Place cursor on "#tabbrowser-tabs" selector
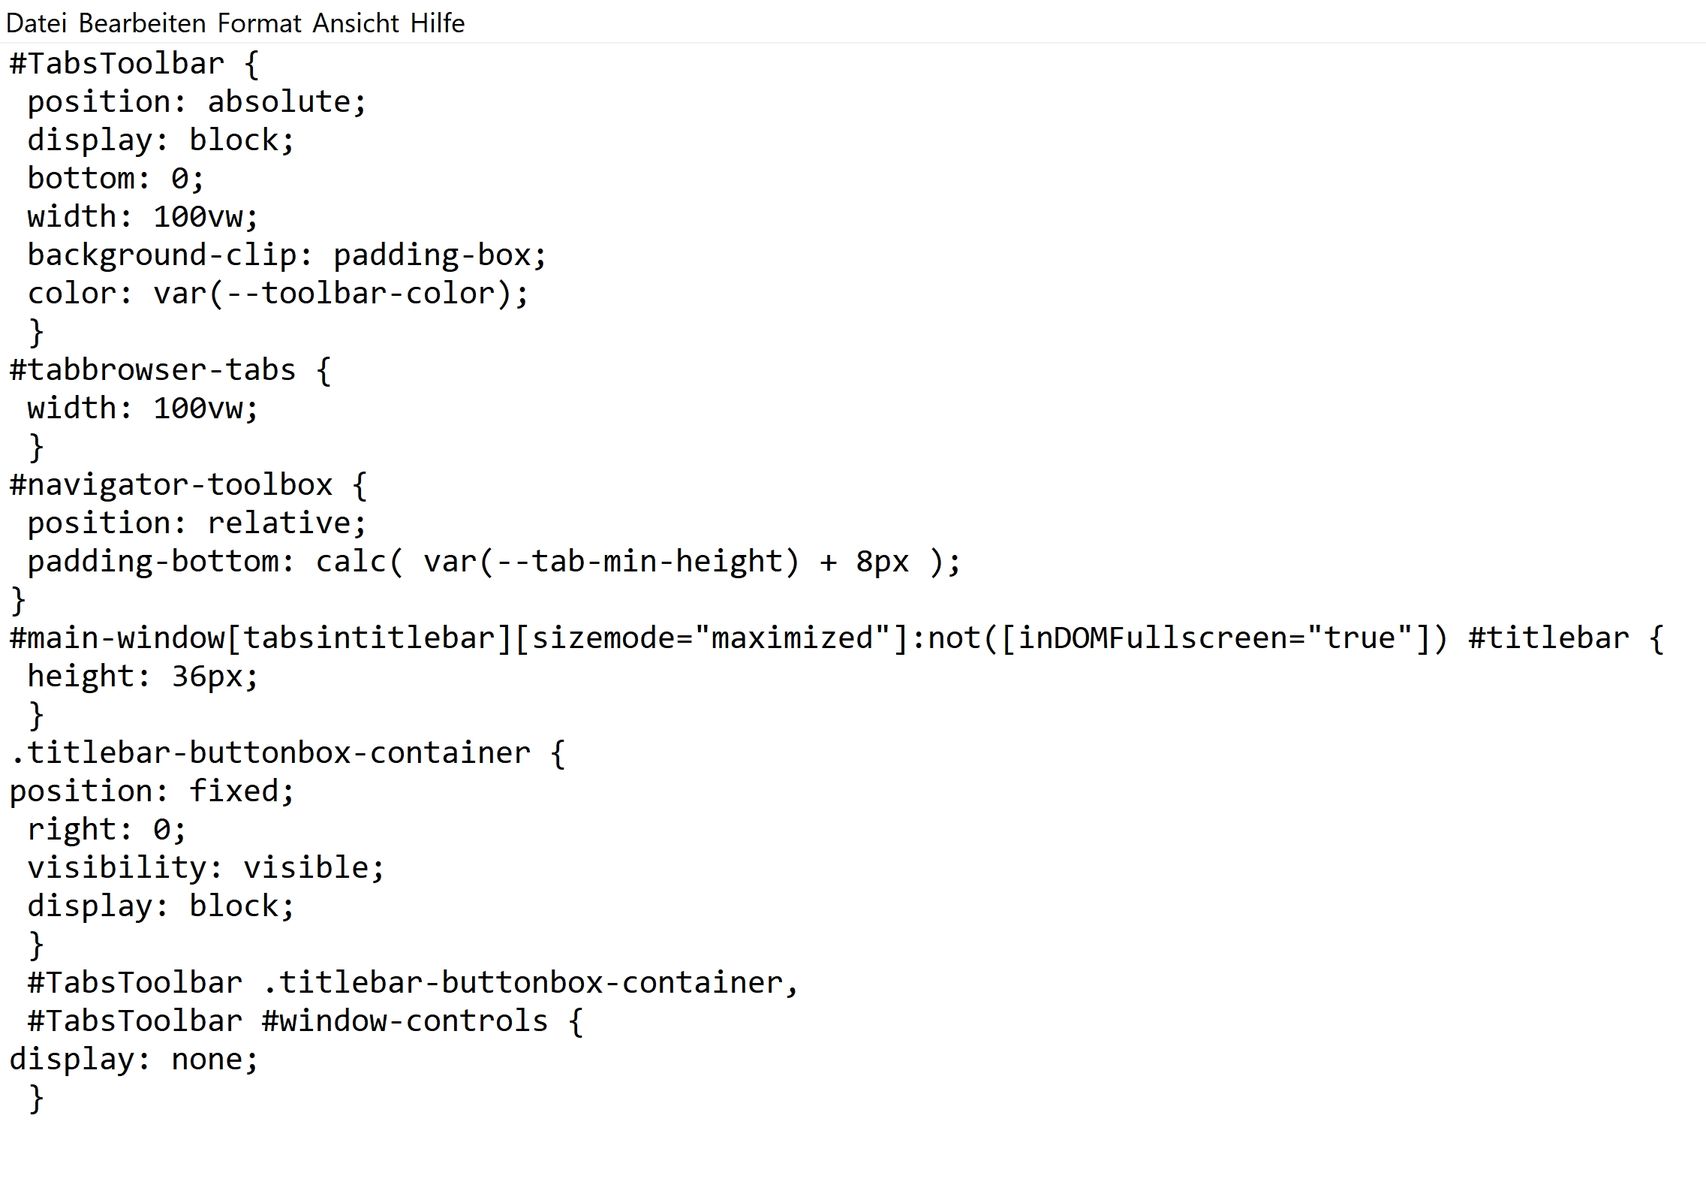Viewport: 1706px width, 1200px height. click(152, 370)
